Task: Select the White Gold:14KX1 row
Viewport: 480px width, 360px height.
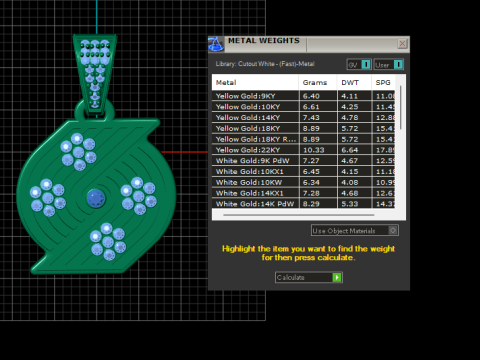Action: (x=303, y=193)
